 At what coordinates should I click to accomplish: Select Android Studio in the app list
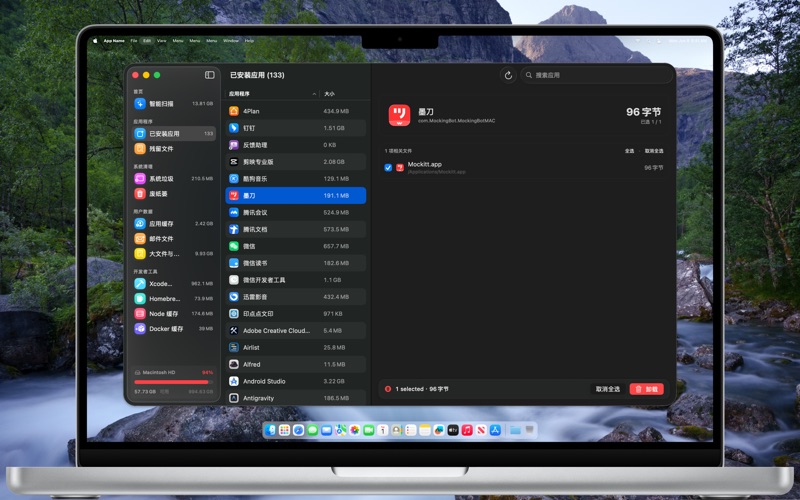296,381
